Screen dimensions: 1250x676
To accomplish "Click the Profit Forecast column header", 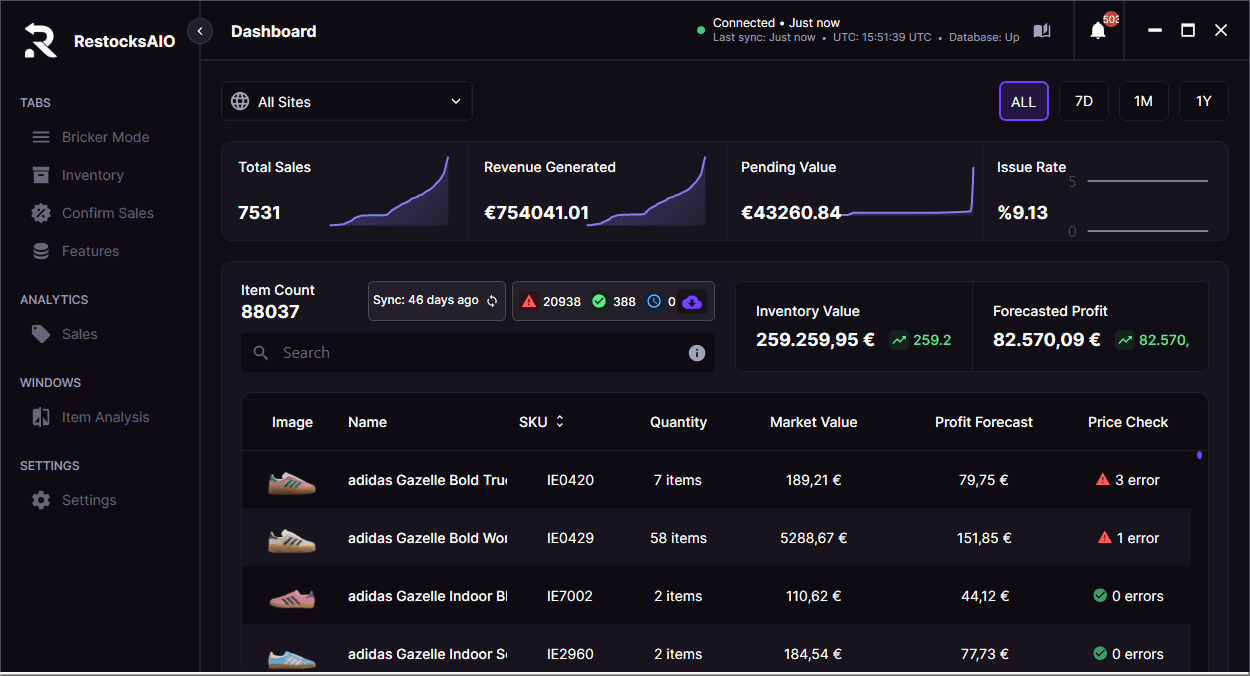I will pyautogui.click(x=984, y=422).
